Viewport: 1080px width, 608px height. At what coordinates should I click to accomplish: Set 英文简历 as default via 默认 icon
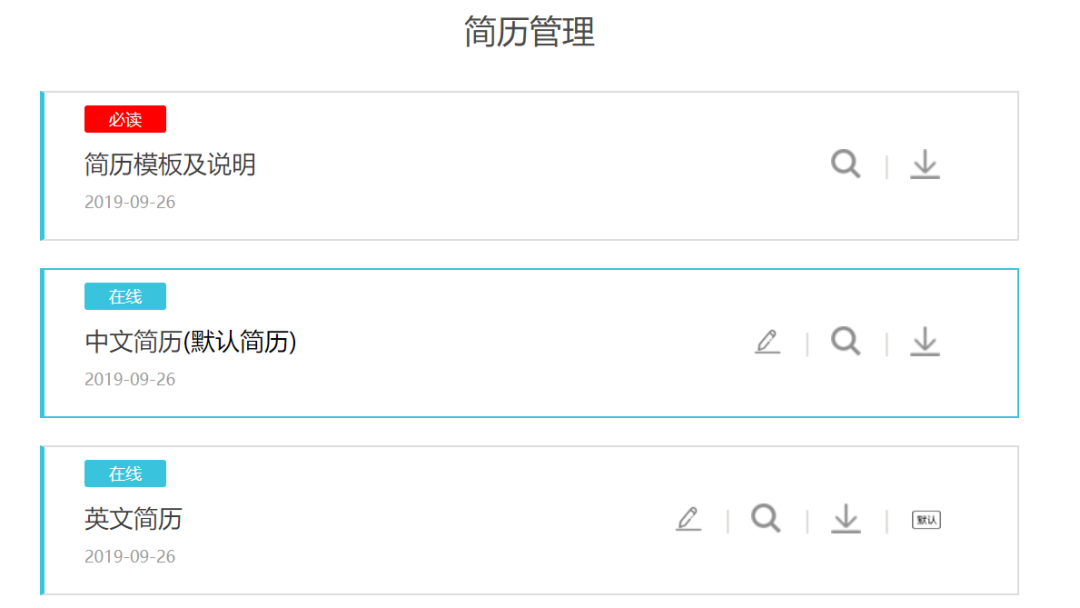click(926, 520)
